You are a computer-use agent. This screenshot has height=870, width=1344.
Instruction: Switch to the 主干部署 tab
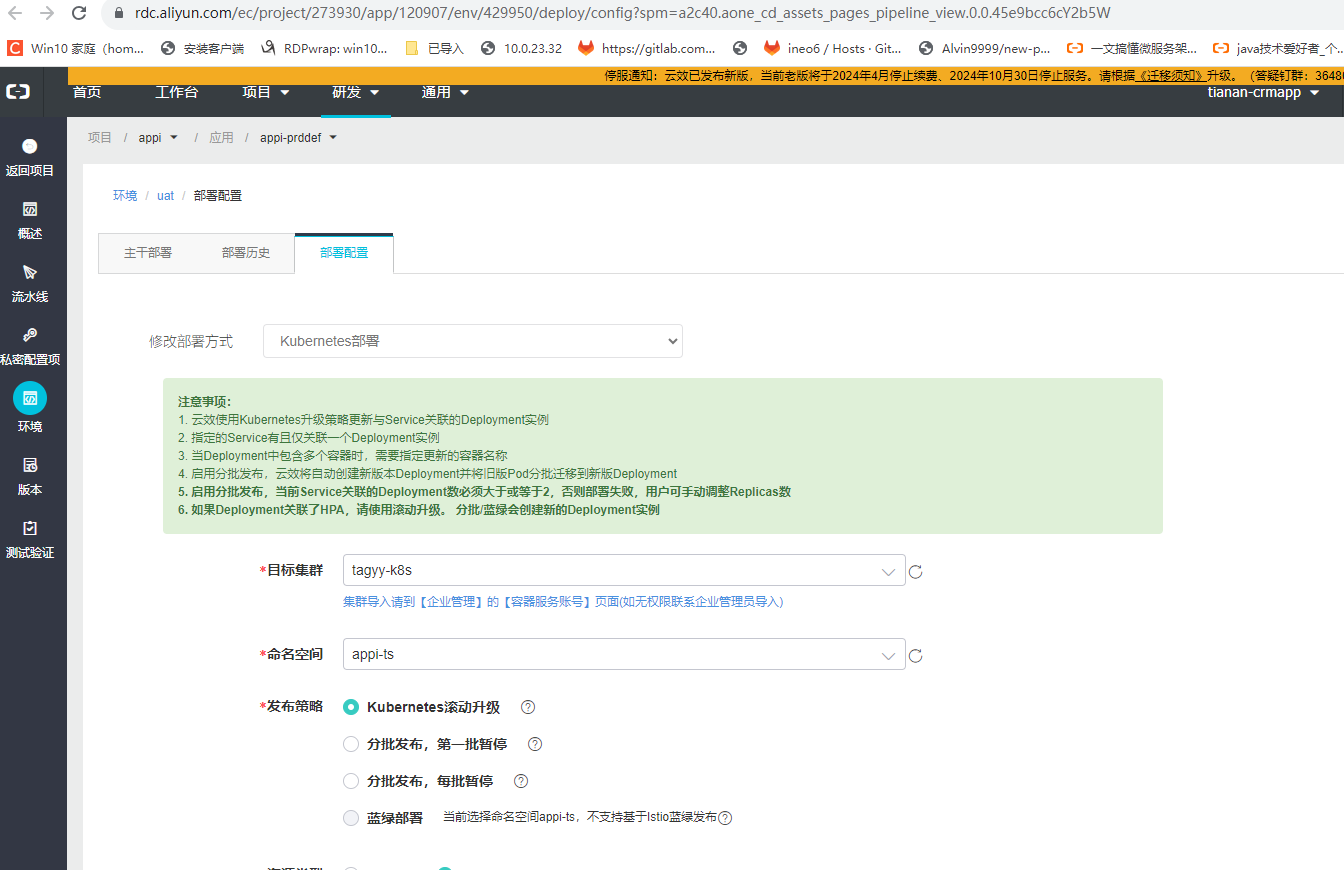pyautogui.click(x=148, y=253)
